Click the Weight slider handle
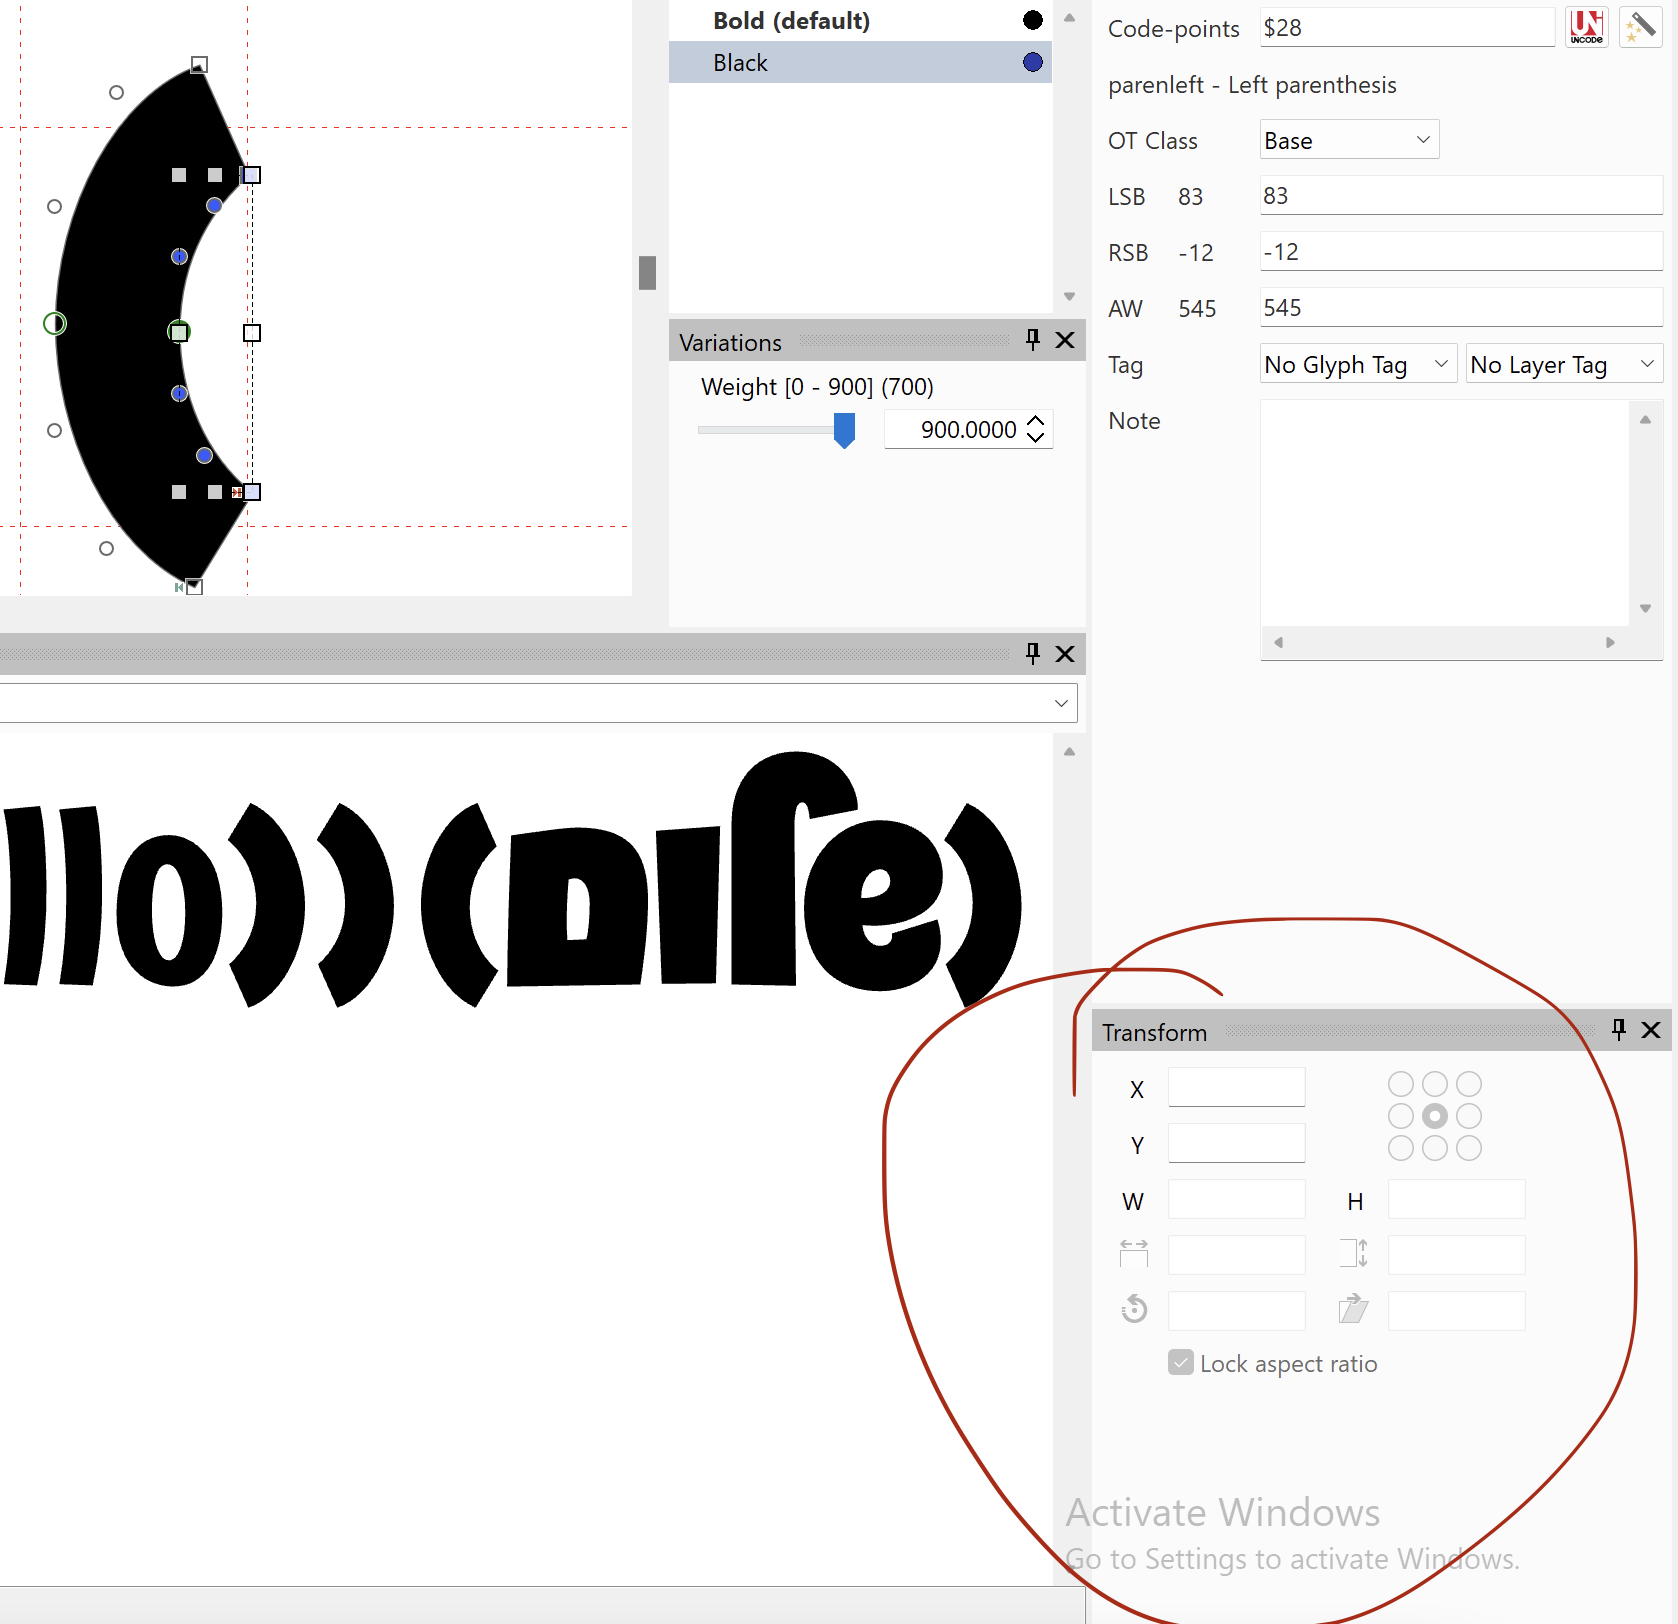The width and height of the screenshot is (1678, 1624). point(845,430)
